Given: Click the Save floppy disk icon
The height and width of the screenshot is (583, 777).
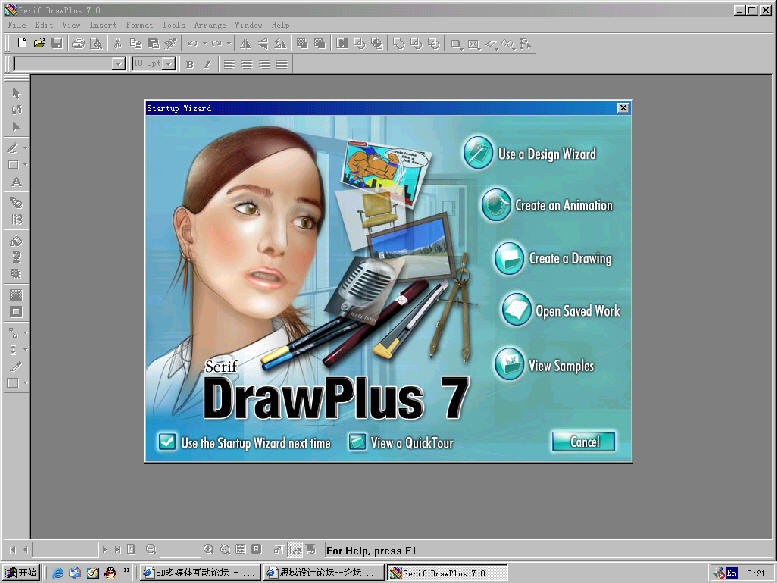Looking at the screenshot, I should point(57,44).
